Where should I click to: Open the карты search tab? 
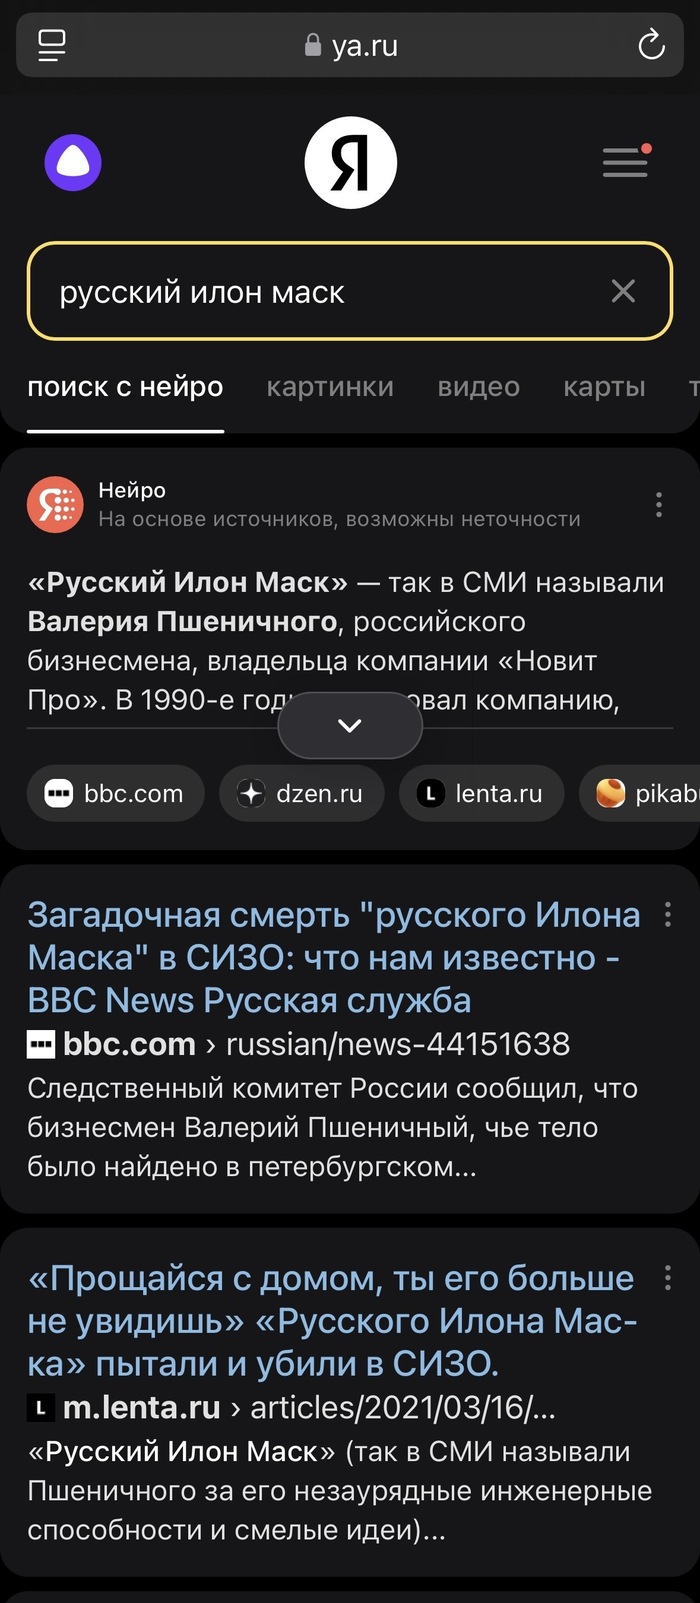tap(604, 387)
